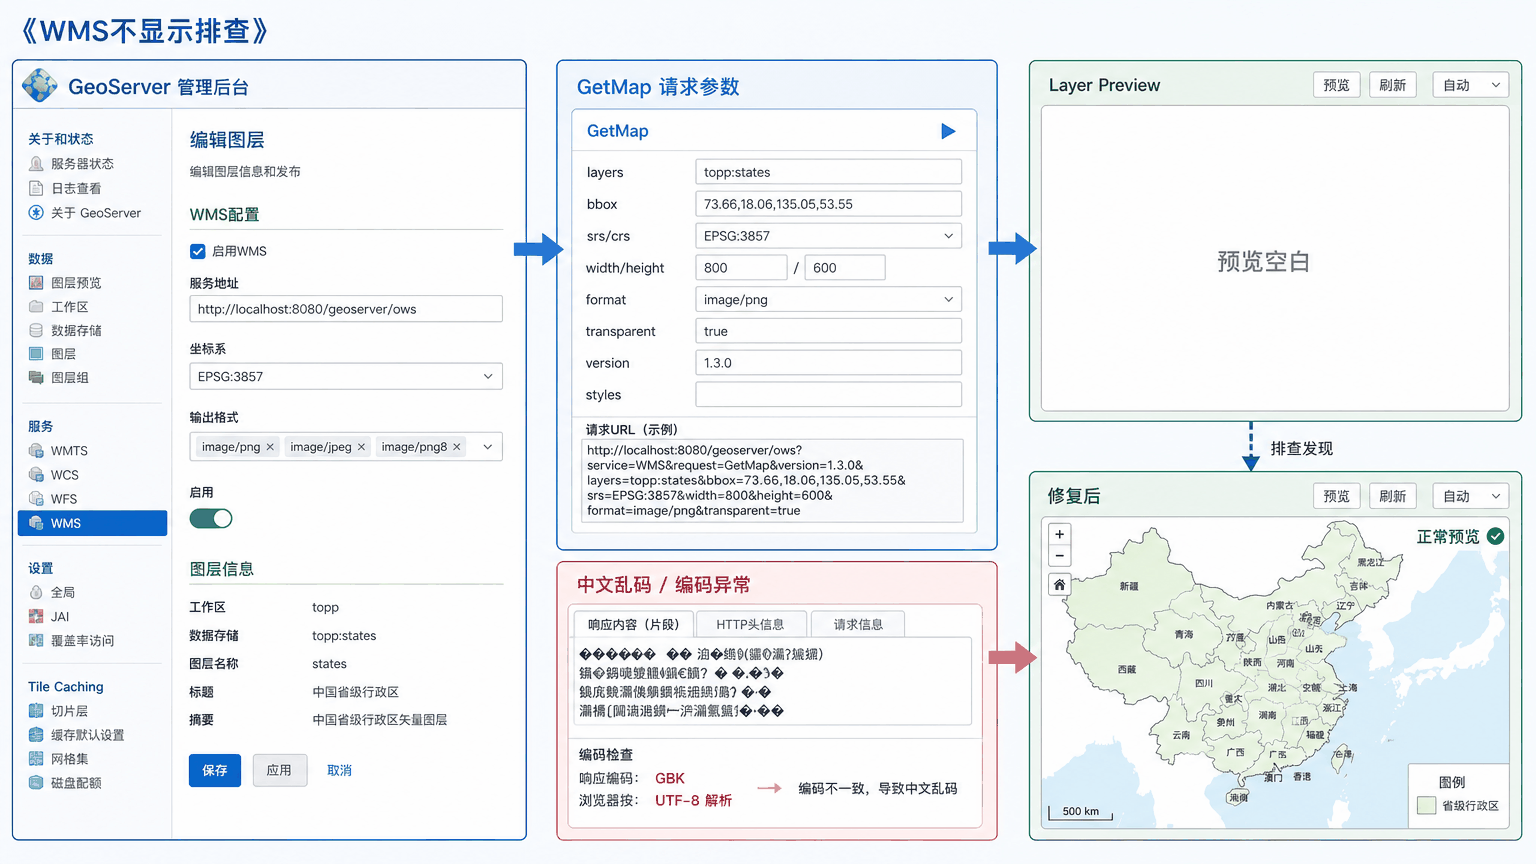
Task: Toggle the 启用WMS checkbox
Action: [x=198, y=251]
